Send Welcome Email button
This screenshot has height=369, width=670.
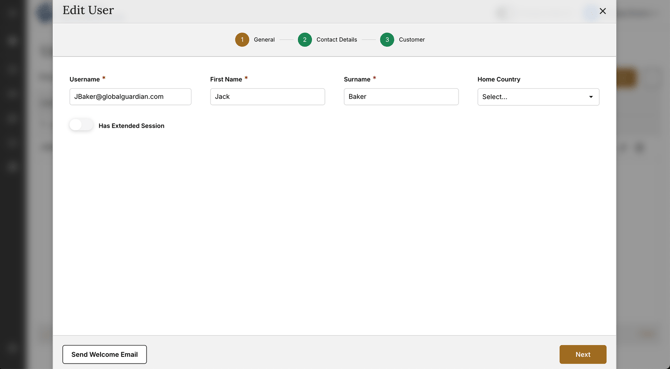click(x=105, y=354)
